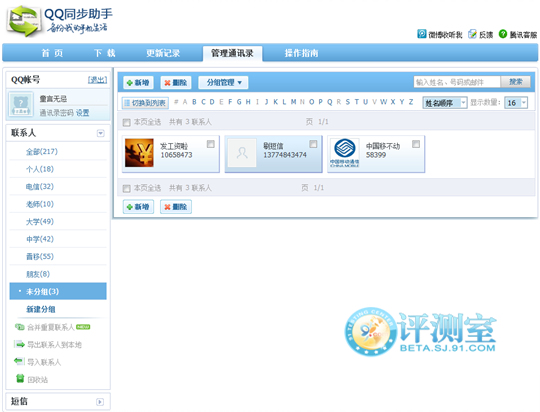
Task: Collapse the 联系人 panel arrow
Action: tap(101, 133)
